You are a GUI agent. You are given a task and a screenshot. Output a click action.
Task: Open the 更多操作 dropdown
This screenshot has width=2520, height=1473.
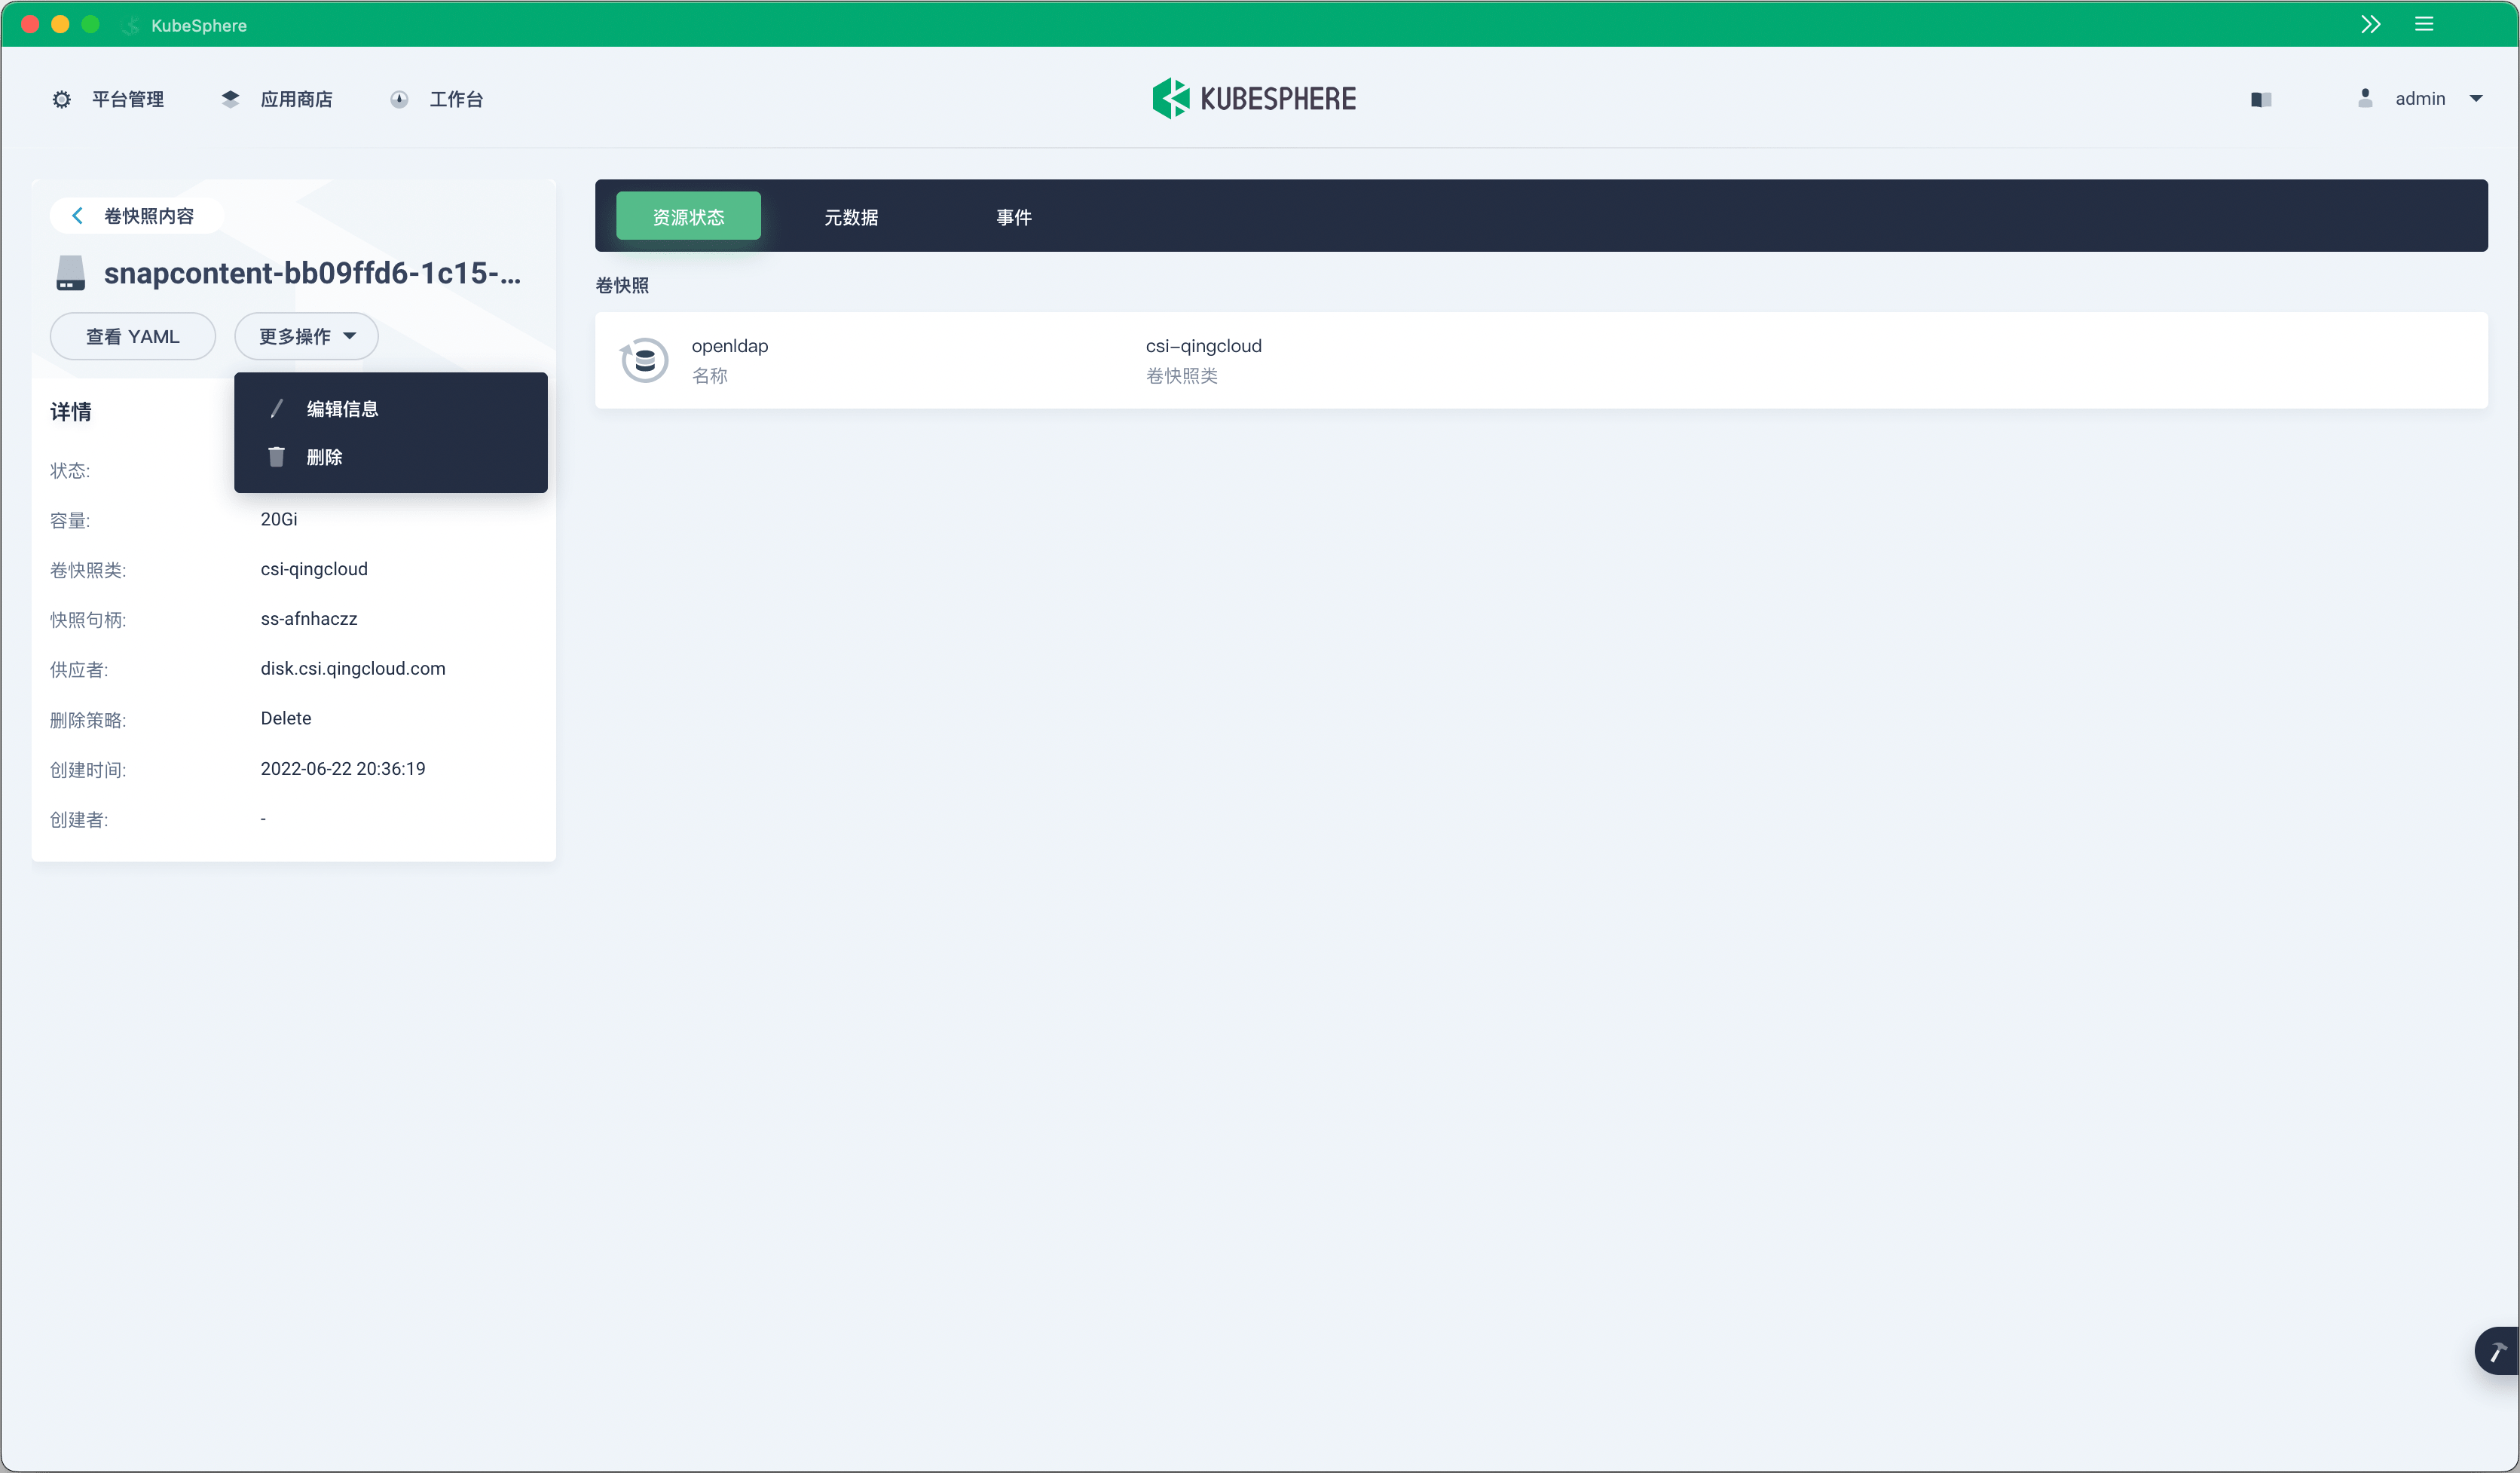tap(305, 336)
